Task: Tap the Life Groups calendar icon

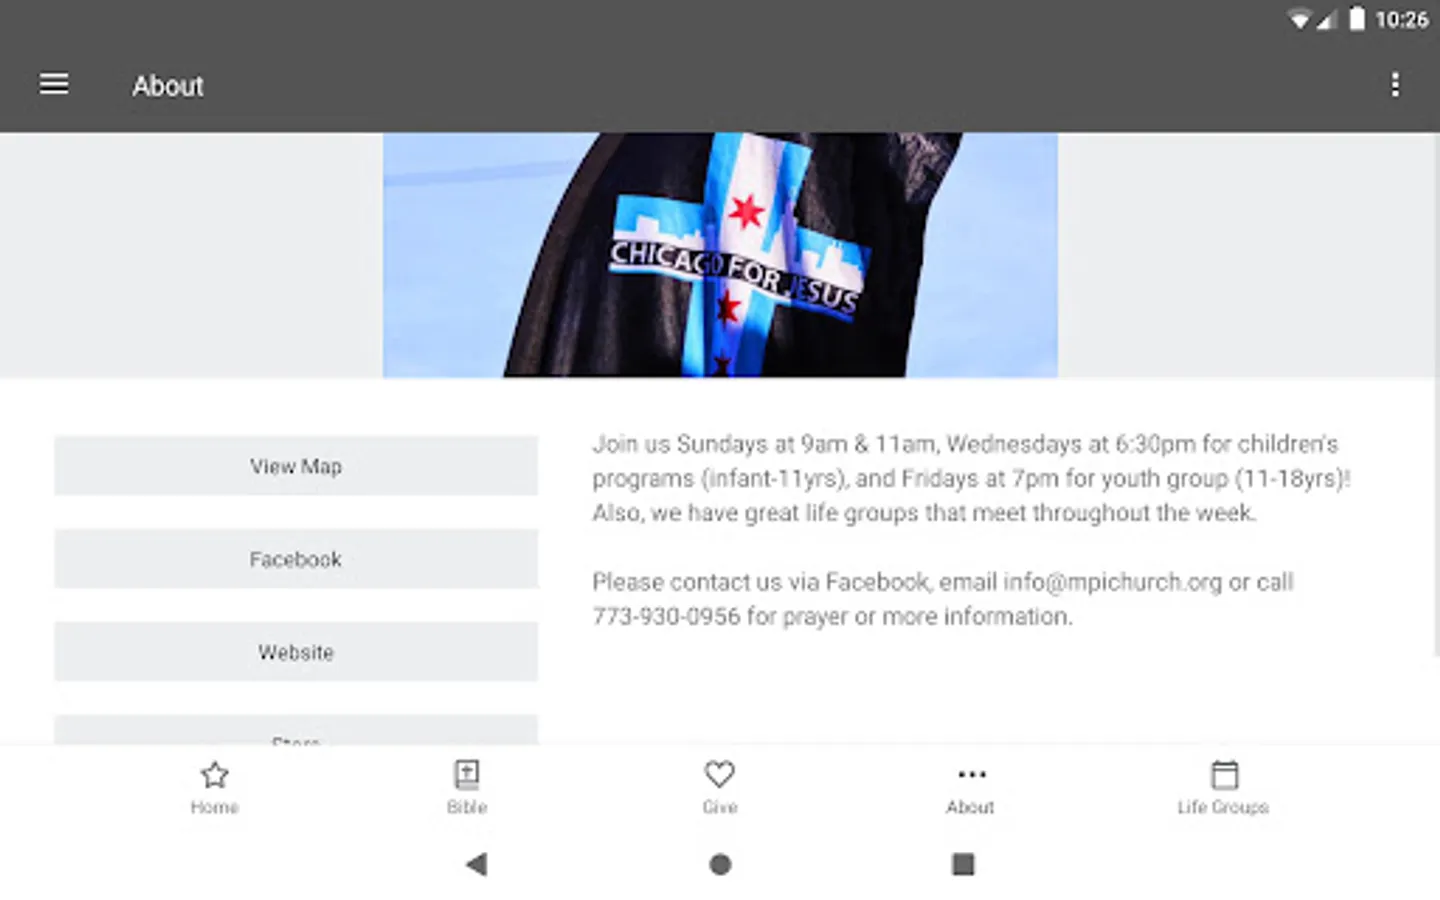Action: (x=1224, y=775)
